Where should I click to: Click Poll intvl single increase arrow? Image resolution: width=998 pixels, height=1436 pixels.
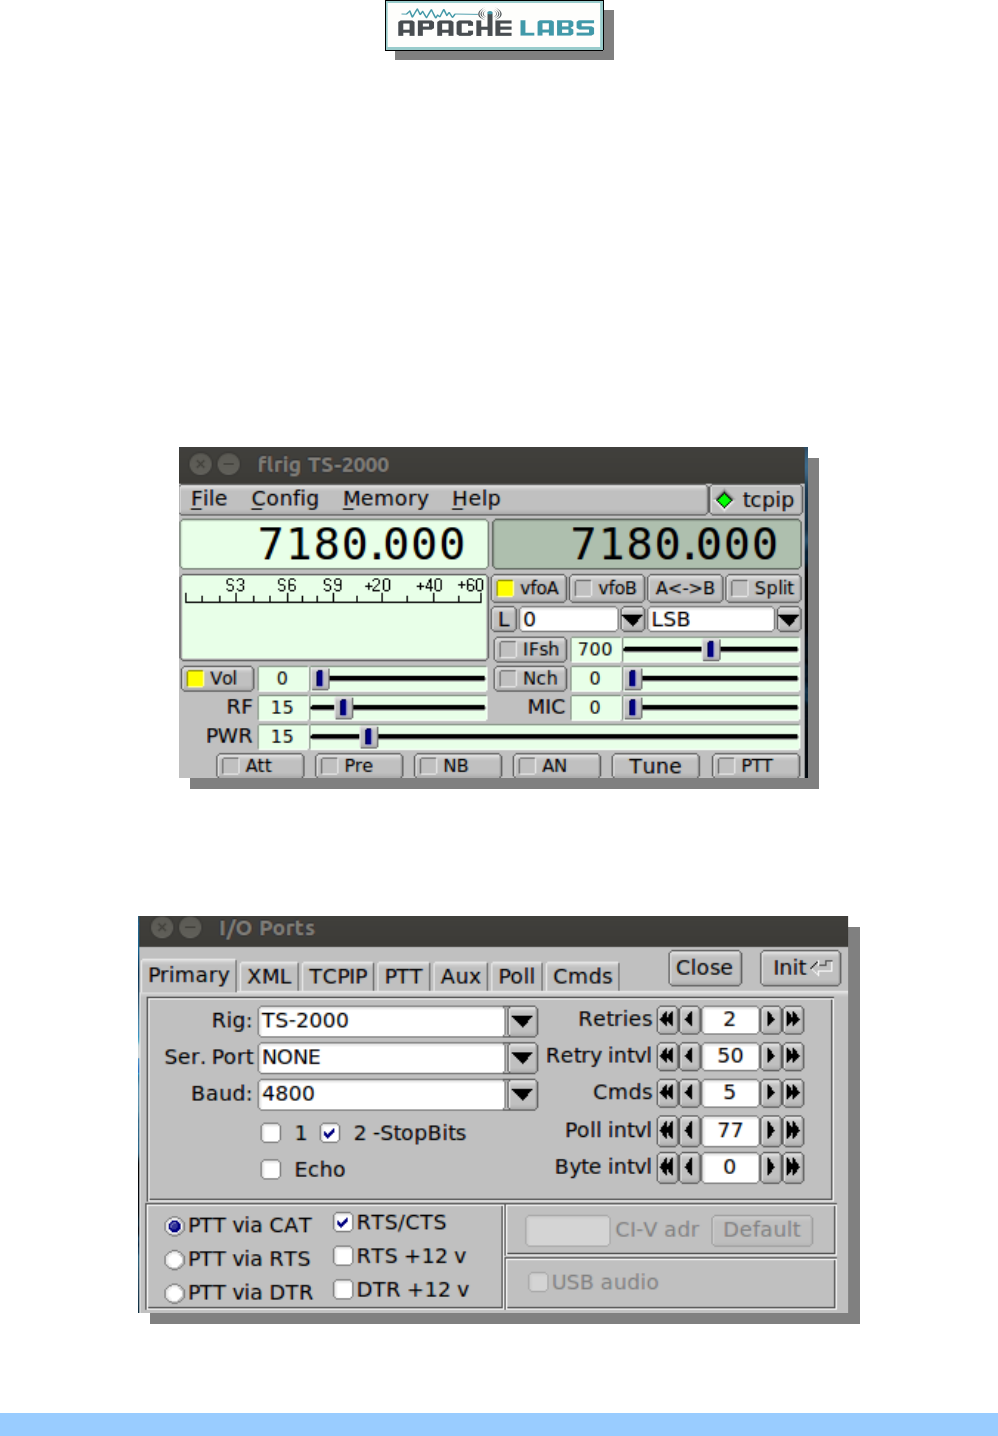tap(770, 1130)
